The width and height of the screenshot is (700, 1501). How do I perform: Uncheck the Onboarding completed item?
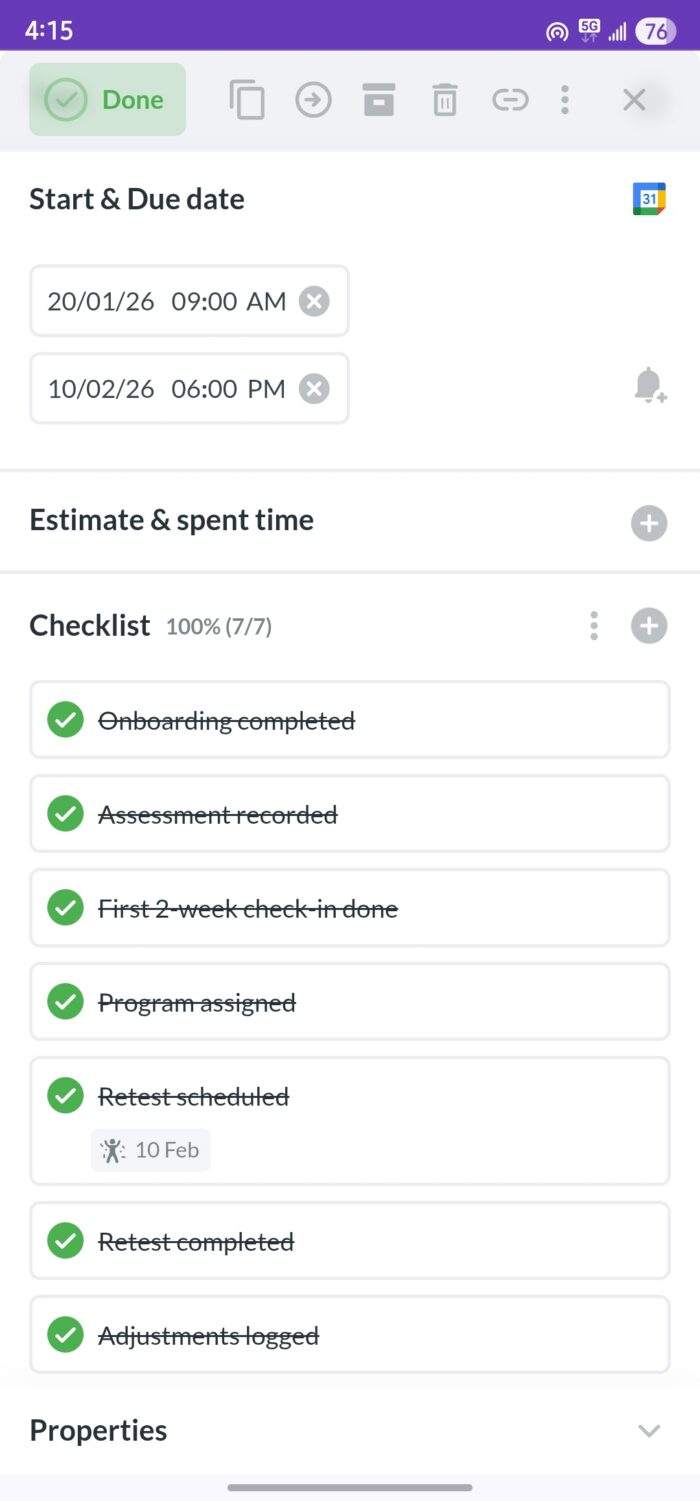(x=64, y=719)
